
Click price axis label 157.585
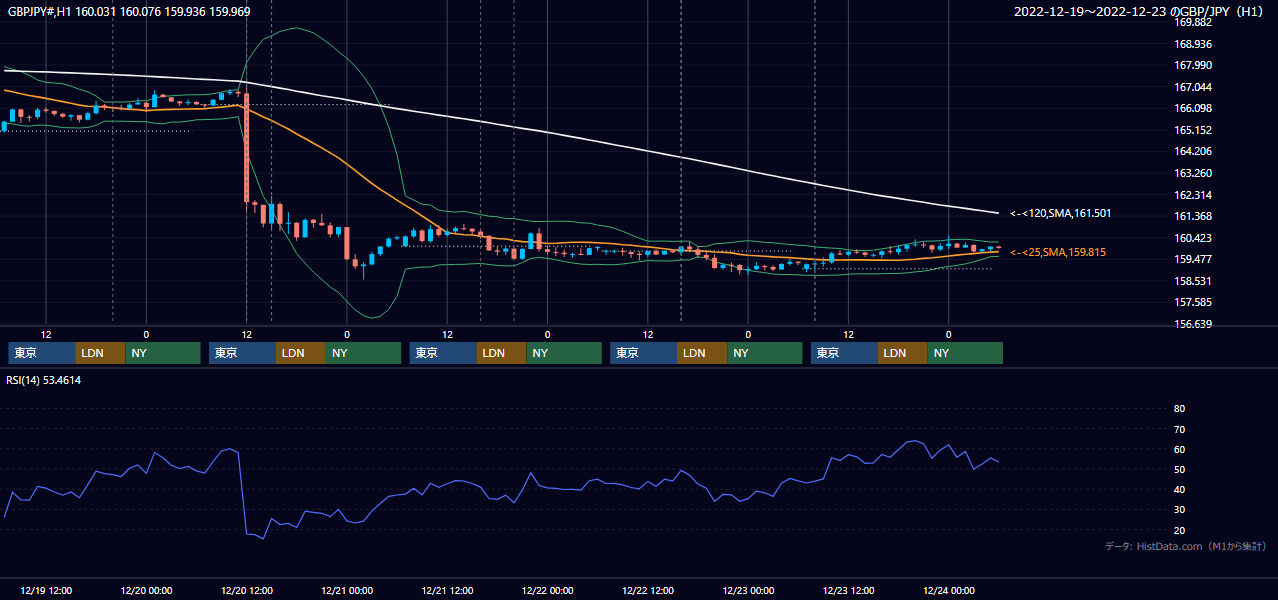tap(1192, 302)
